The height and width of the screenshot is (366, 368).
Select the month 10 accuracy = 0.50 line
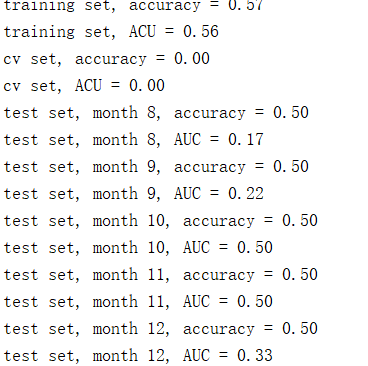click(161, 221)
